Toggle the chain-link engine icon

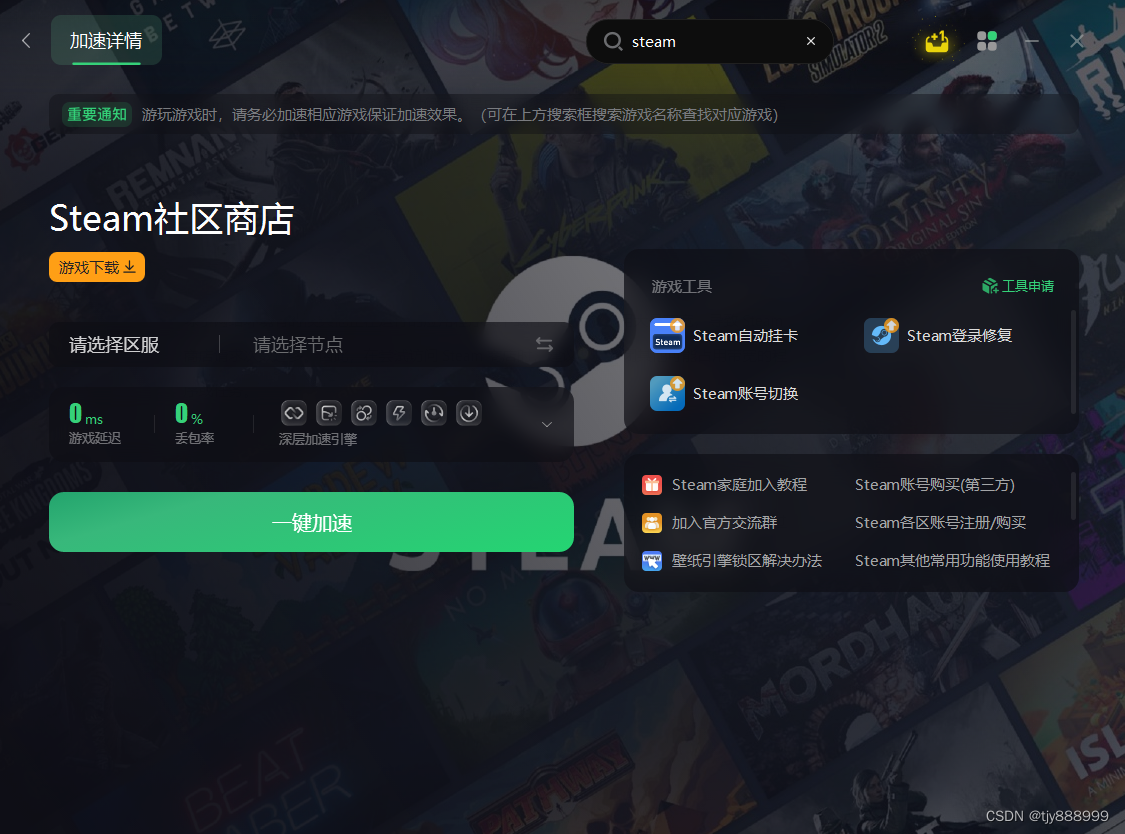[x=294, y=413]
